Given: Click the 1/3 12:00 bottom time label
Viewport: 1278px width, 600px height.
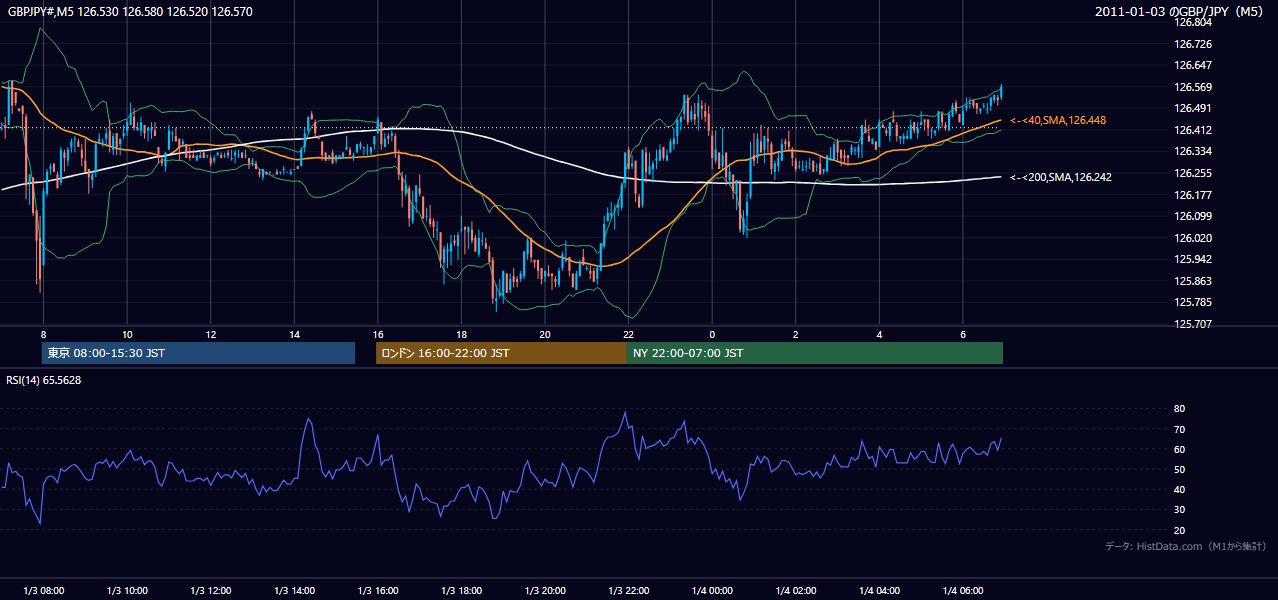Looking at the screenshot, I should [211, 590].
